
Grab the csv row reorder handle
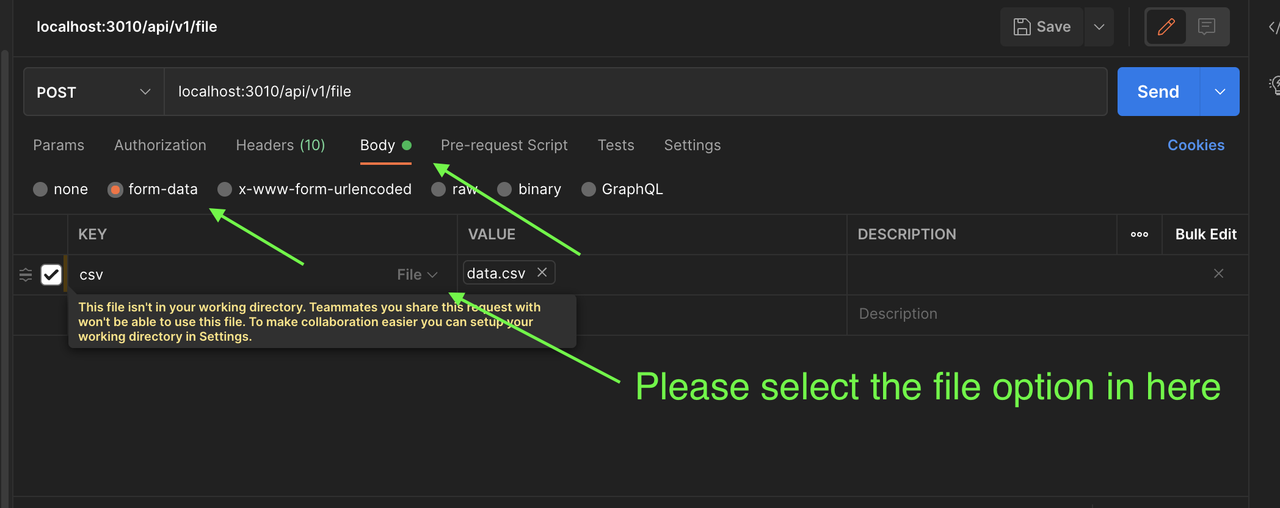(26, 274)
